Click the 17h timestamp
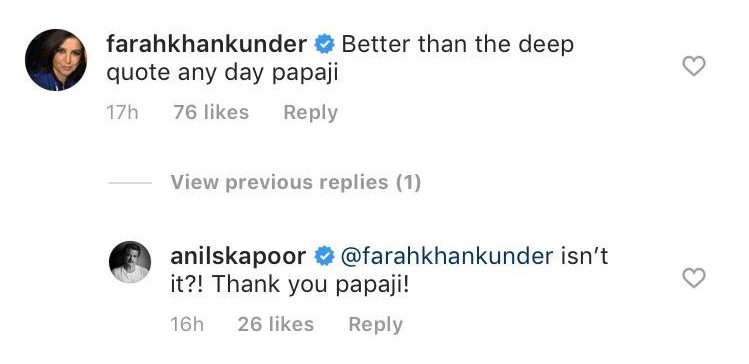Viewport: 749px width, 364px height. [x=122, y=113]
